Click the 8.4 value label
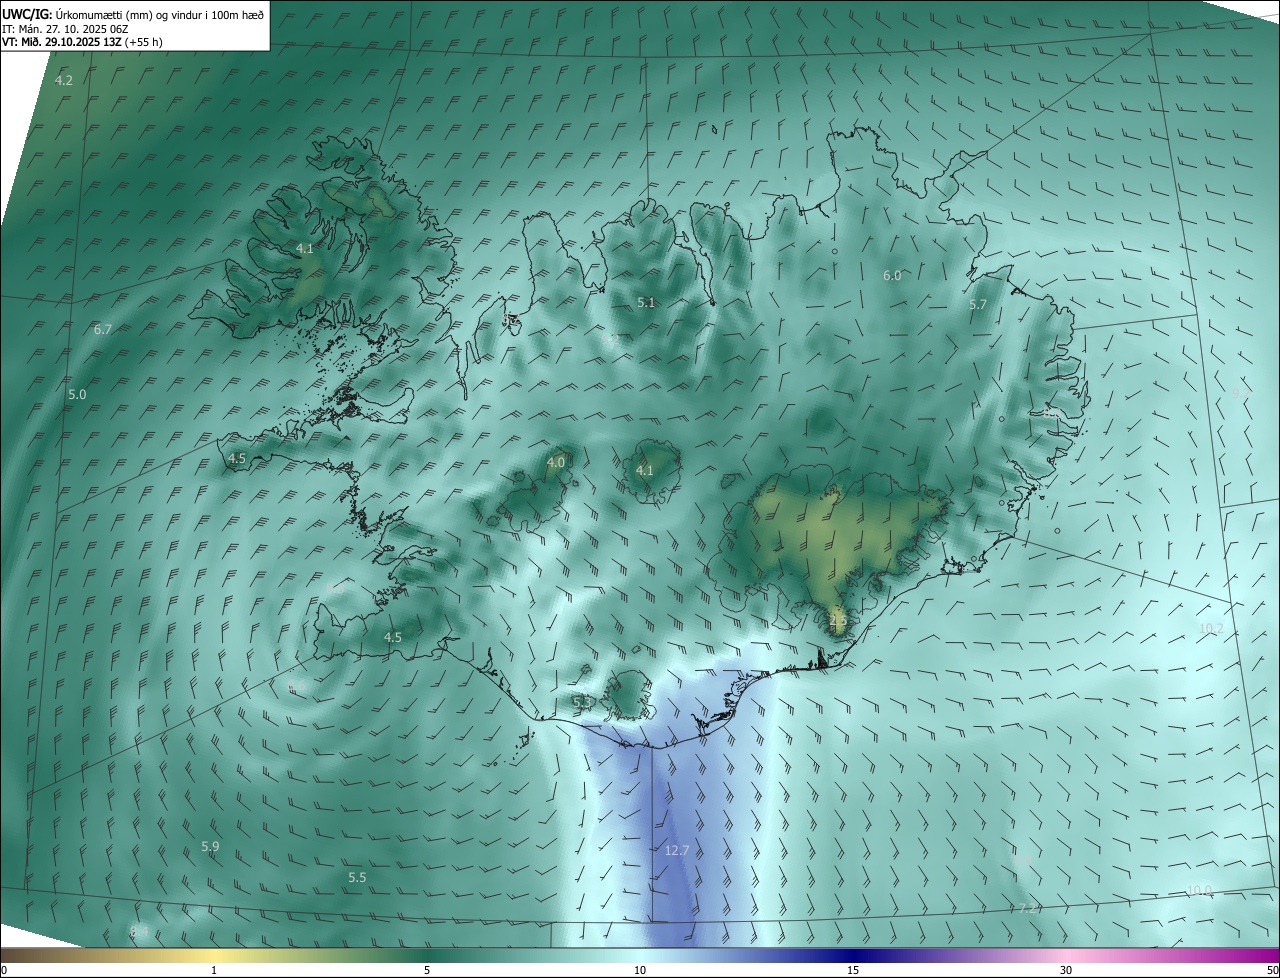This screenshot has height=978, width=1280. [139, 931]
